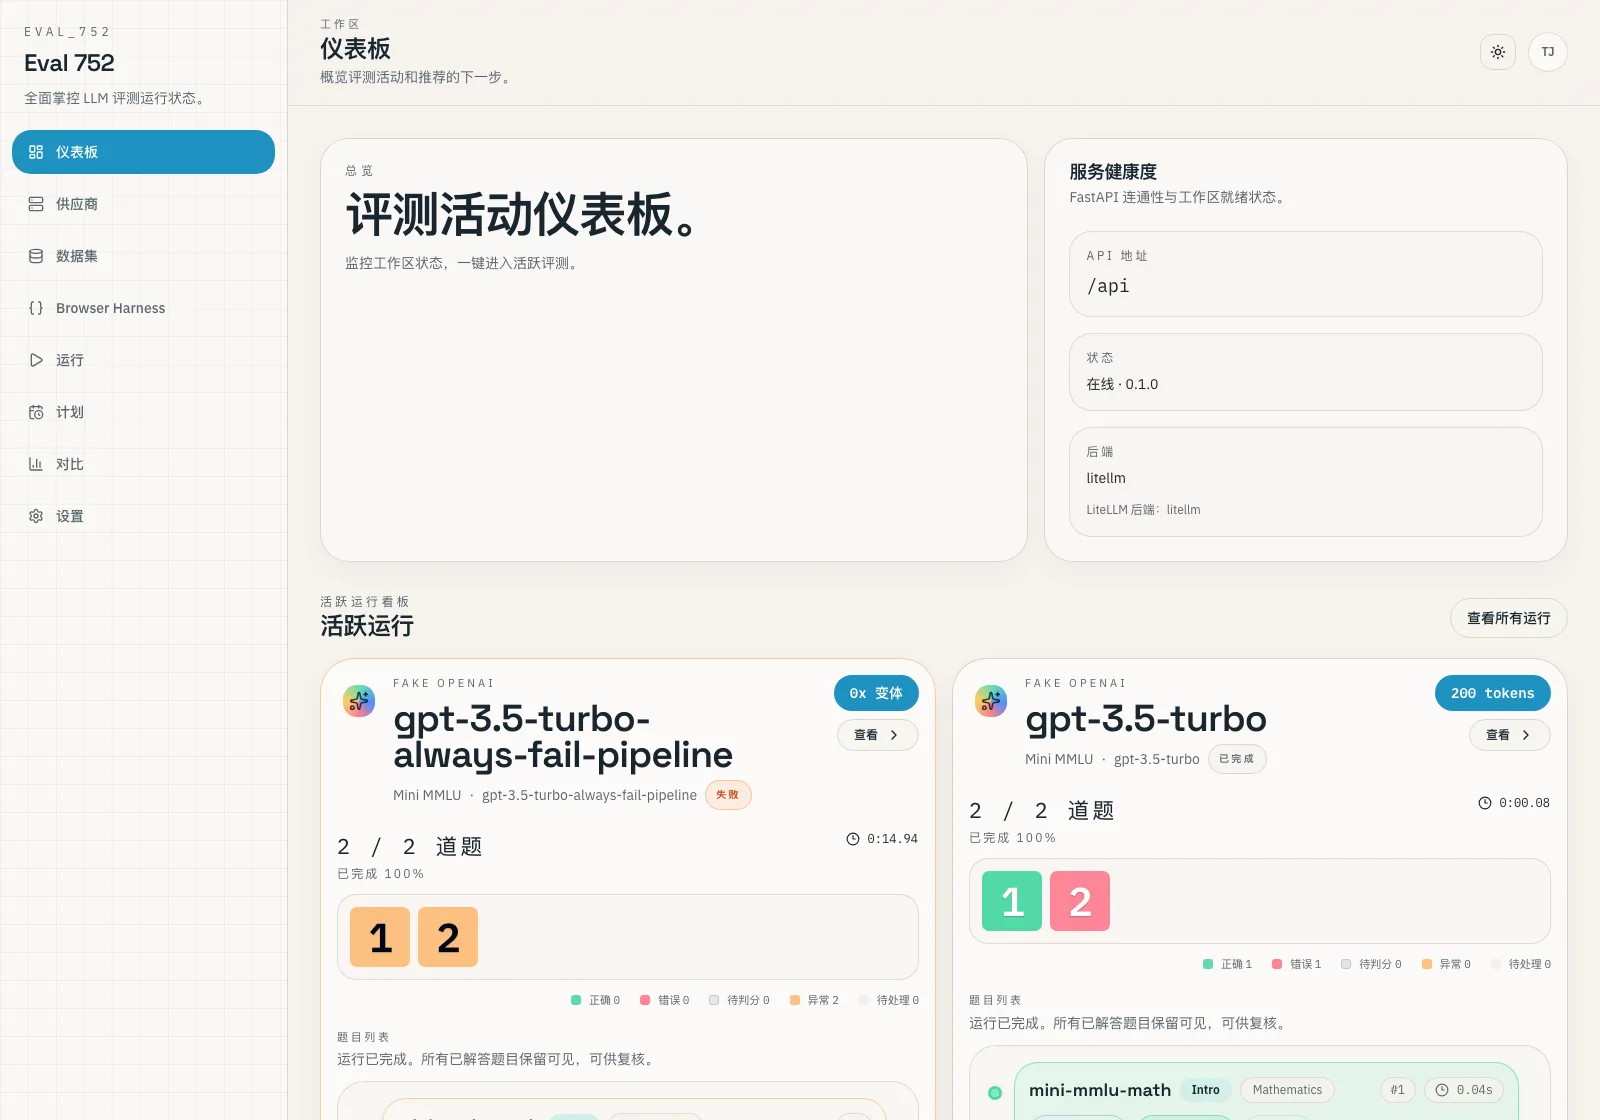Click the play icon beside 运行
The image size is (1600, 1120).
pyautogui.click(x=36, y=360)
